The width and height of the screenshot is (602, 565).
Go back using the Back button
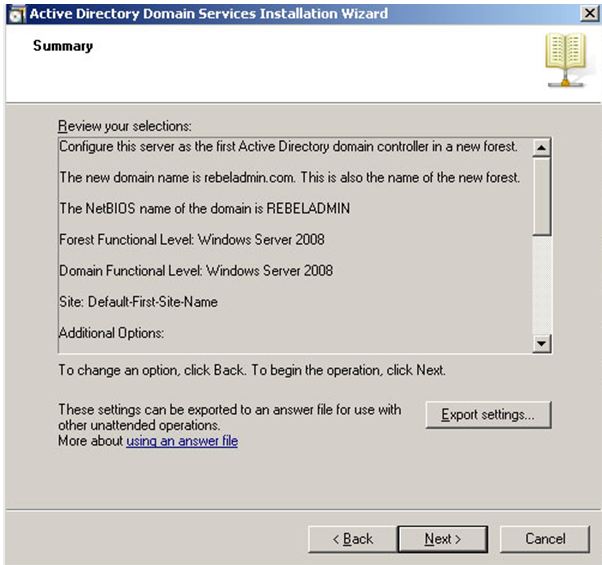pyautogui.click(x=353, y=539)
